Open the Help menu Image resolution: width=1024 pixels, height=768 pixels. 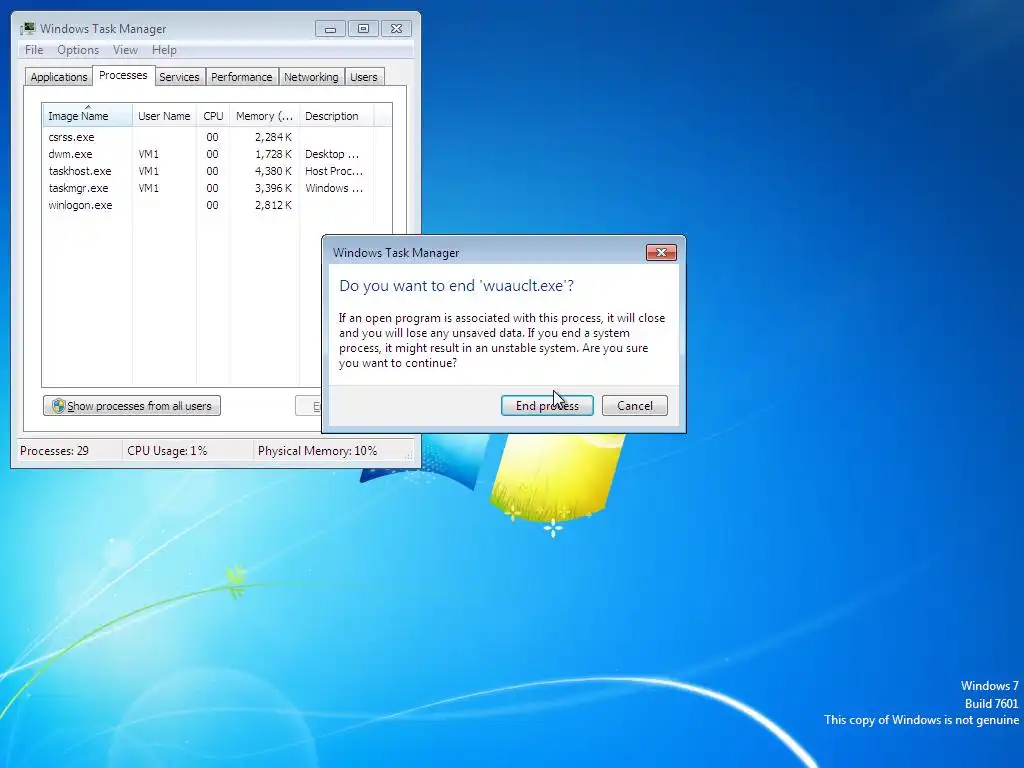[164, 50]
